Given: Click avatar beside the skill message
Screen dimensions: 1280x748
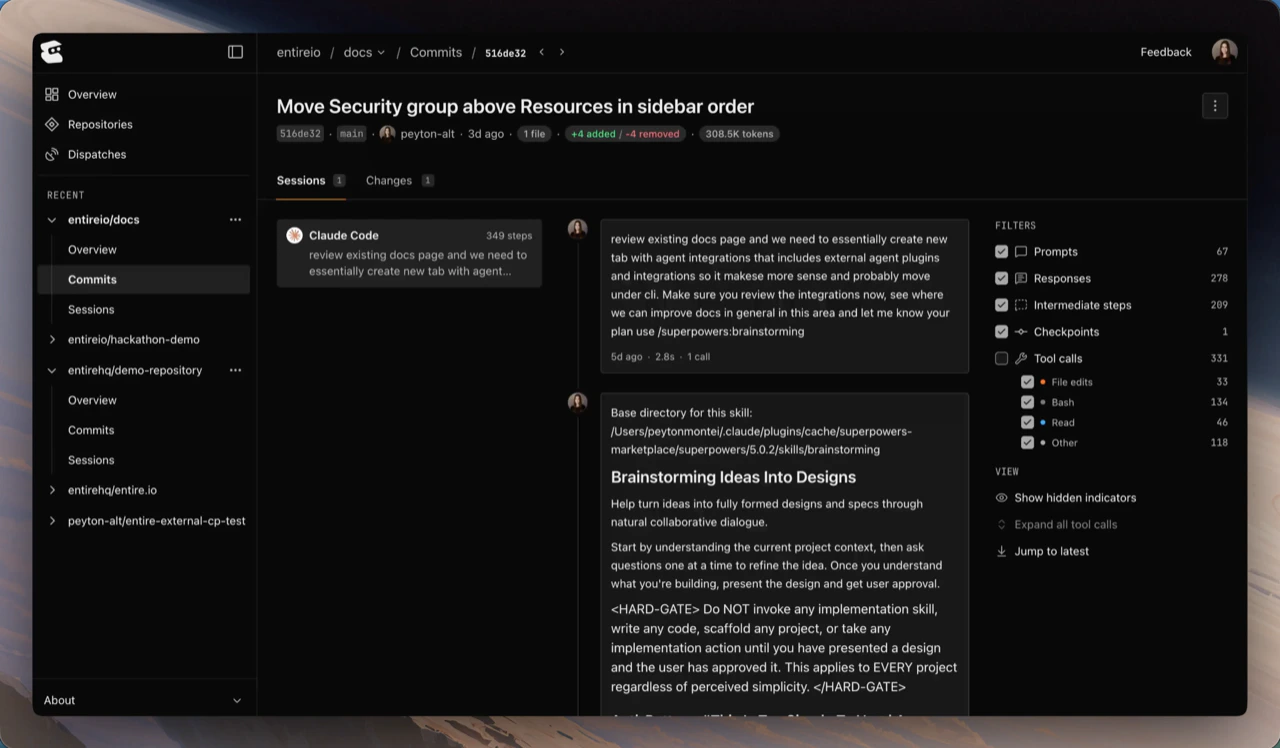Looking at the screenshot, I should tap(577, 402).
